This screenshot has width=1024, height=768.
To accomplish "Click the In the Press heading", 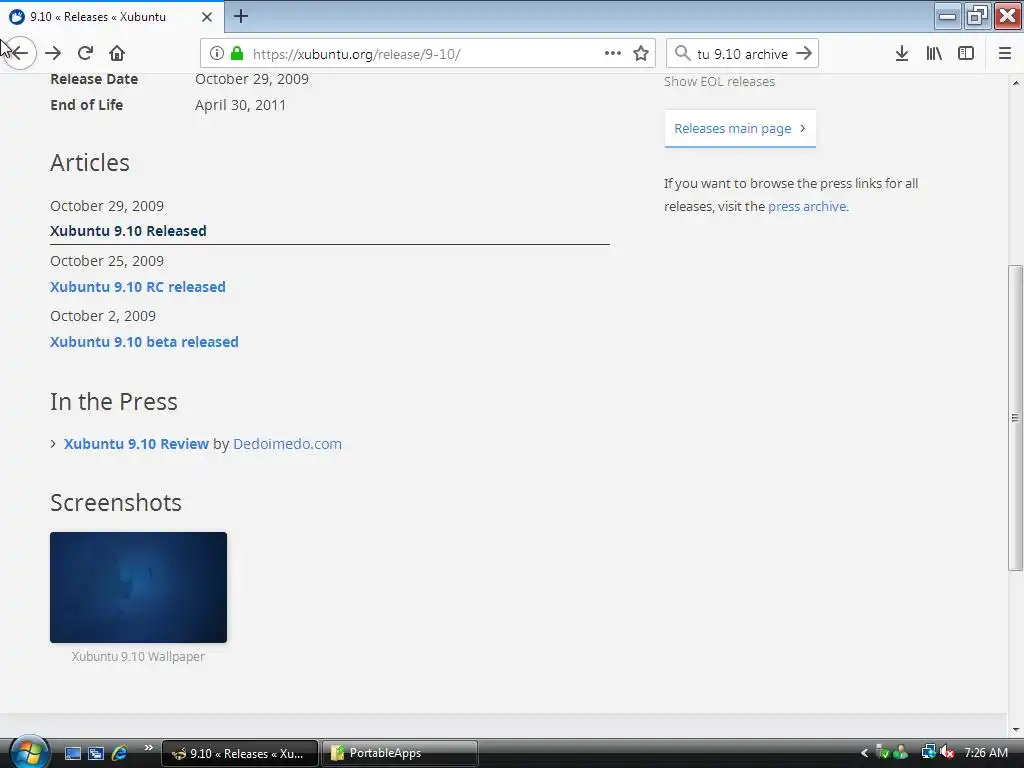I will click(114, 402).
